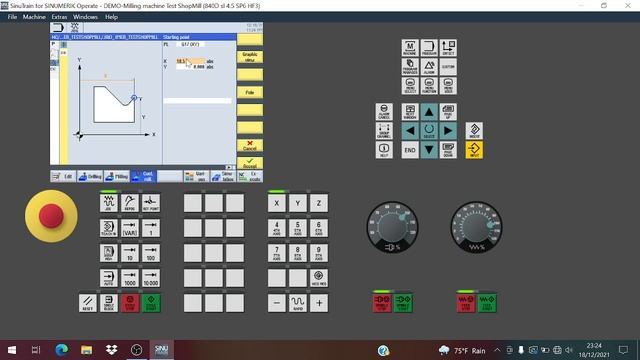Select the VAR increment key
The width and height of the screenshot is (640, 360).
[x=130, y=228]
